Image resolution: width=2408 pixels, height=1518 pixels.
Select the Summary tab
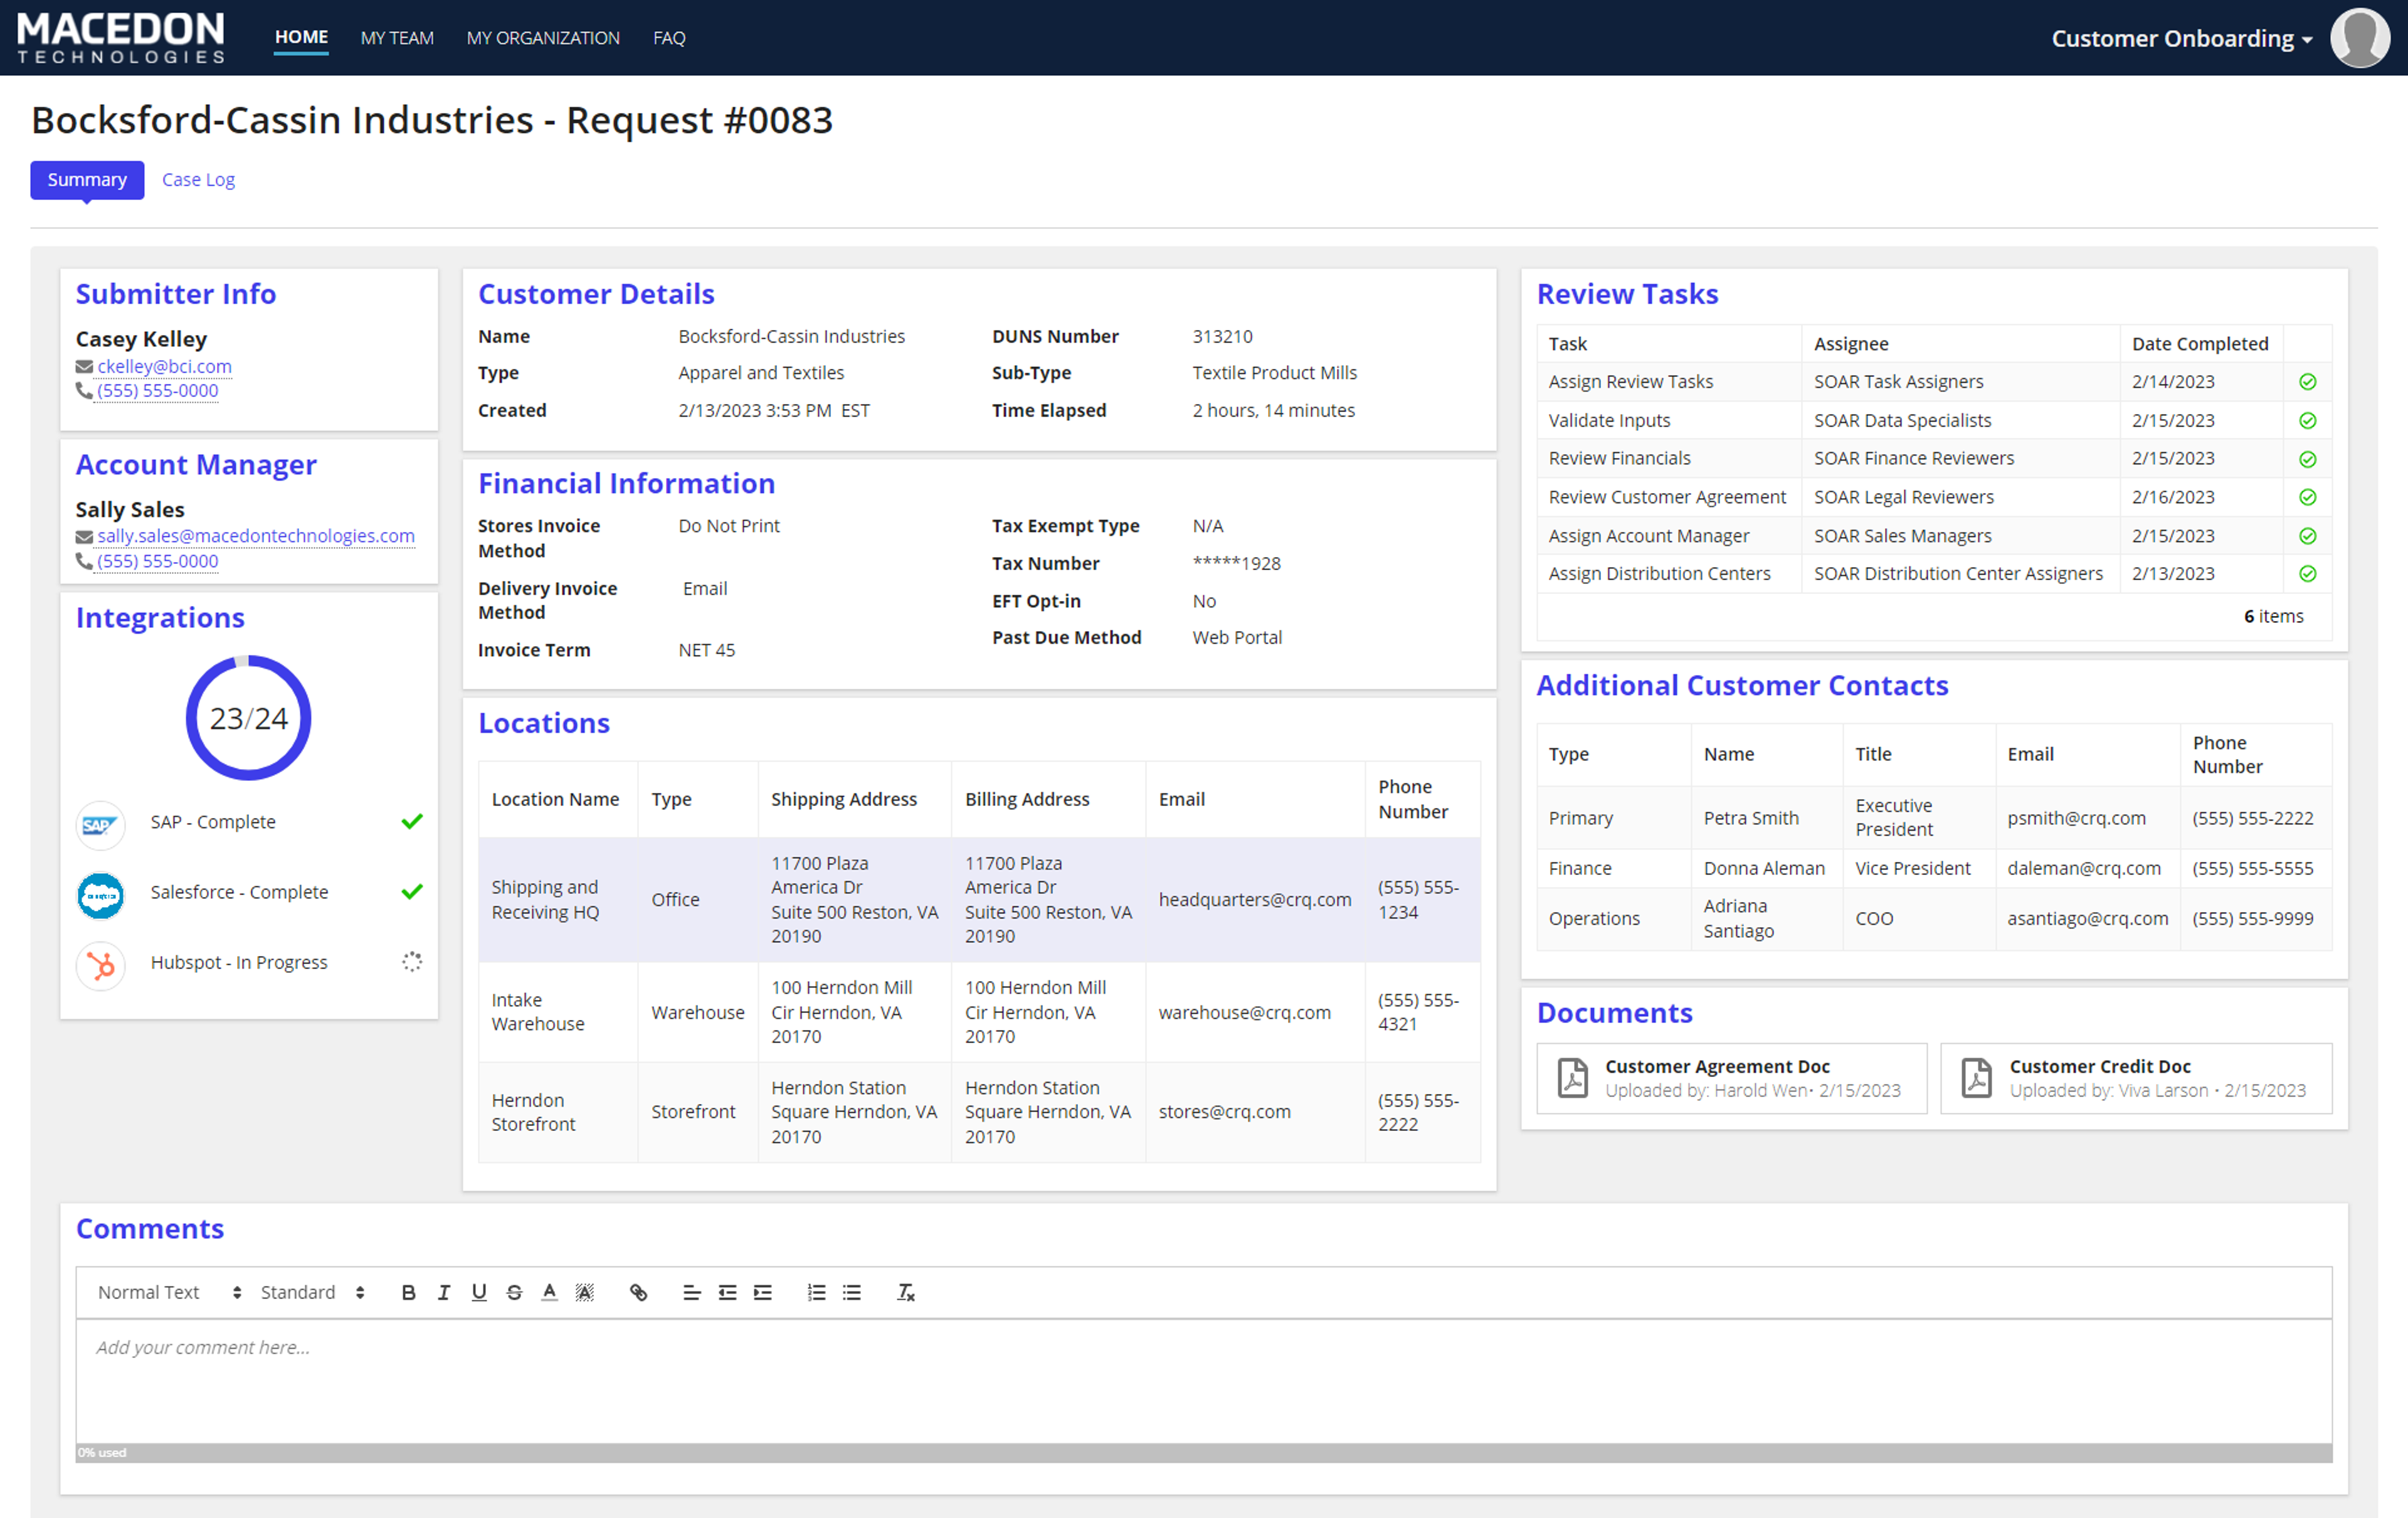[x=87, y=180]
